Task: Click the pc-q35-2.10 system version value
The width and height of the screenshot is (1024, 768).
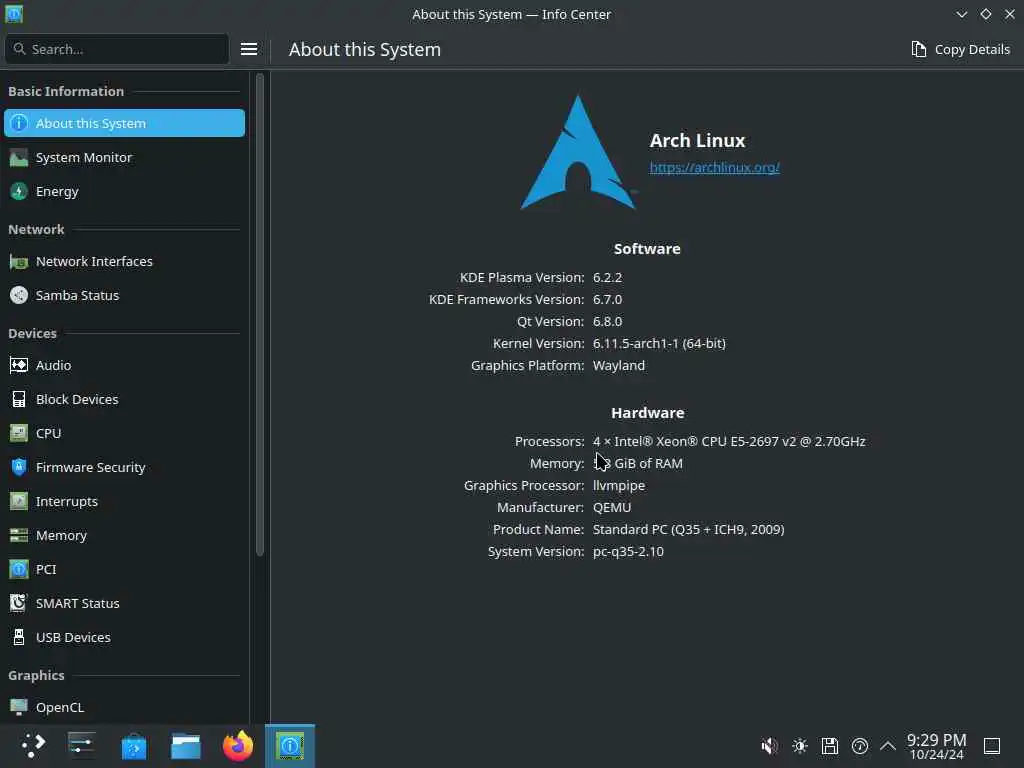Action: [x=628, y=552]
